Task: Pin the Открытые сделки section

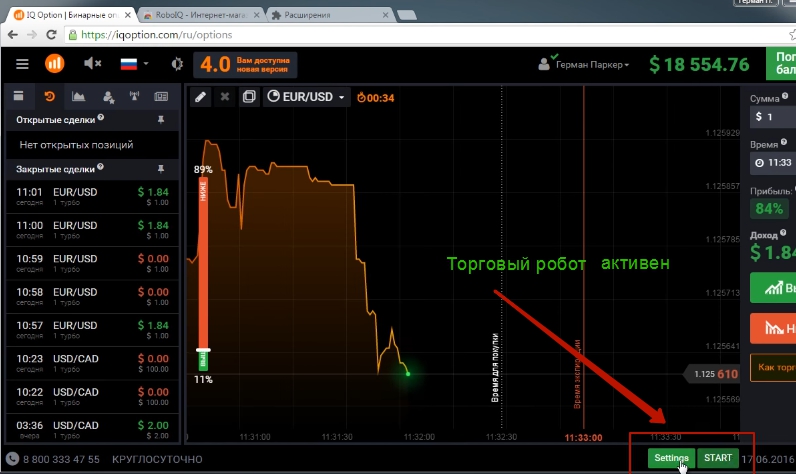Action: pos(161,120)
